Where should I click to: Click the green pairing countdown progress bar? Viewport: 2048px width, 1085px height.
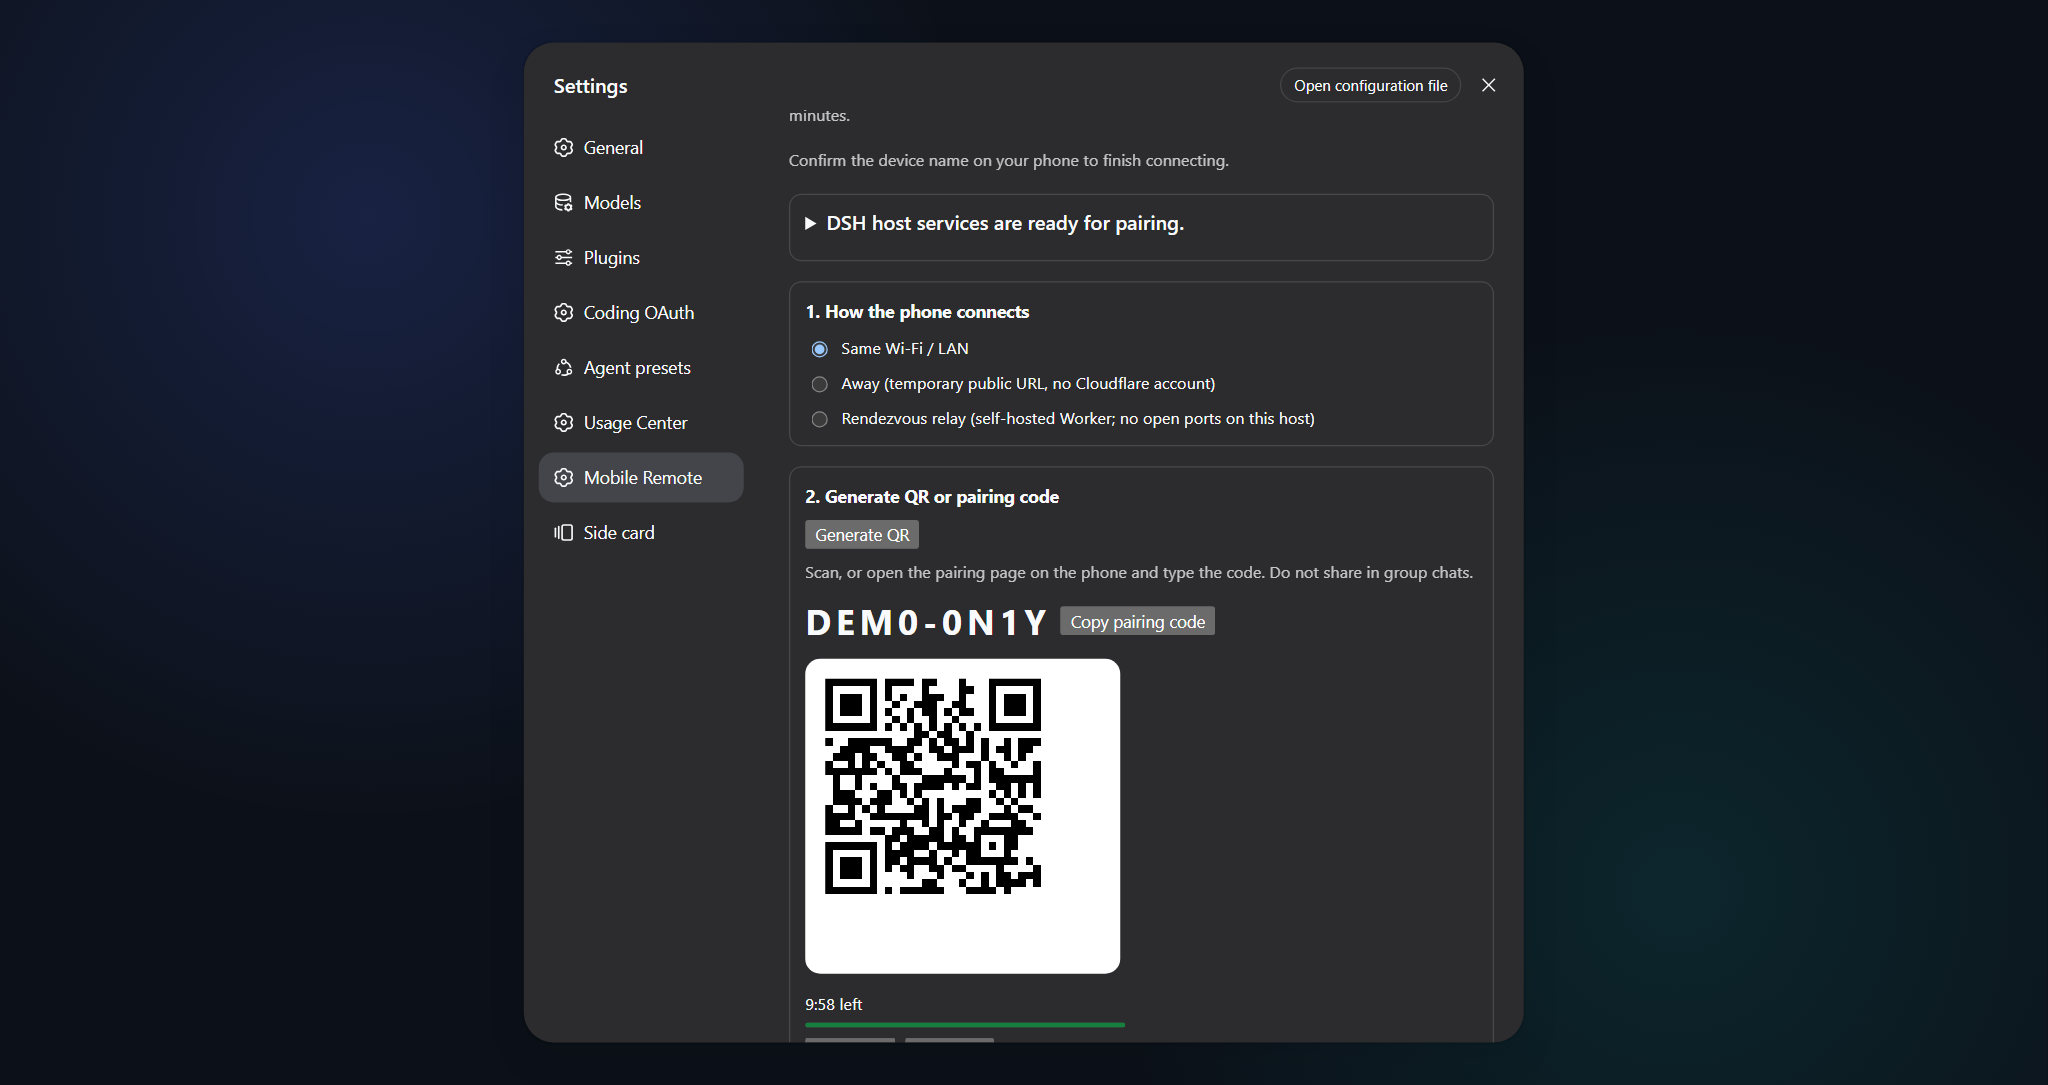click(965, 1025)
